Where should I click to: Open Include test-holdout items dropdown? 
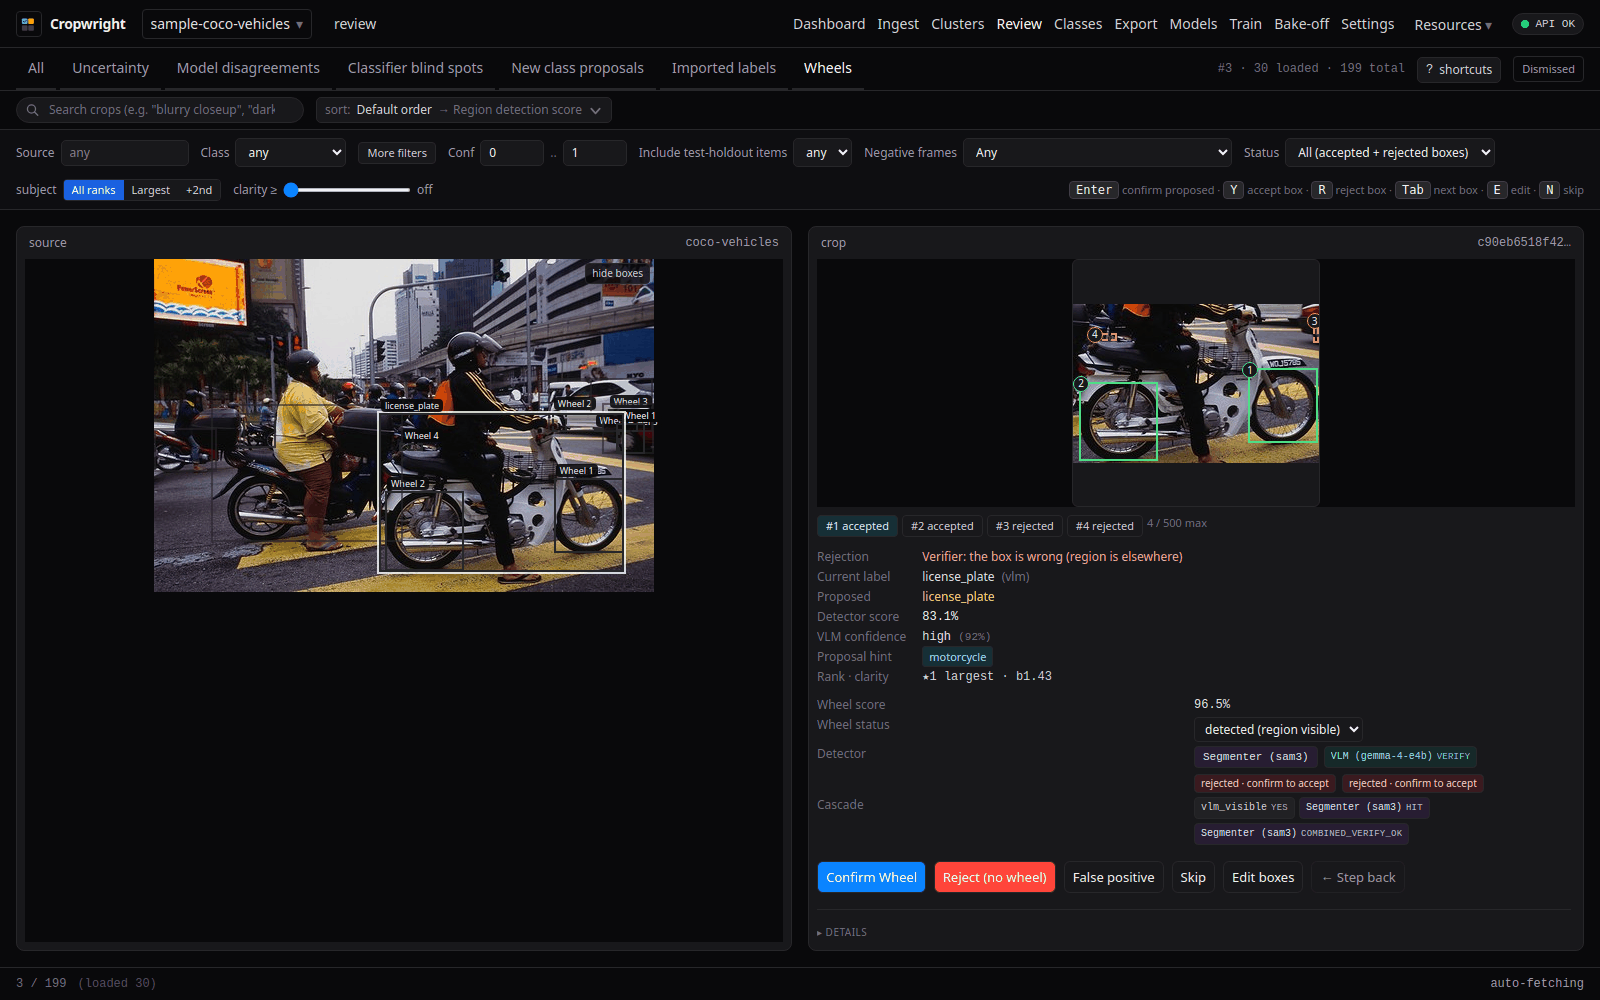pos(822,153)
